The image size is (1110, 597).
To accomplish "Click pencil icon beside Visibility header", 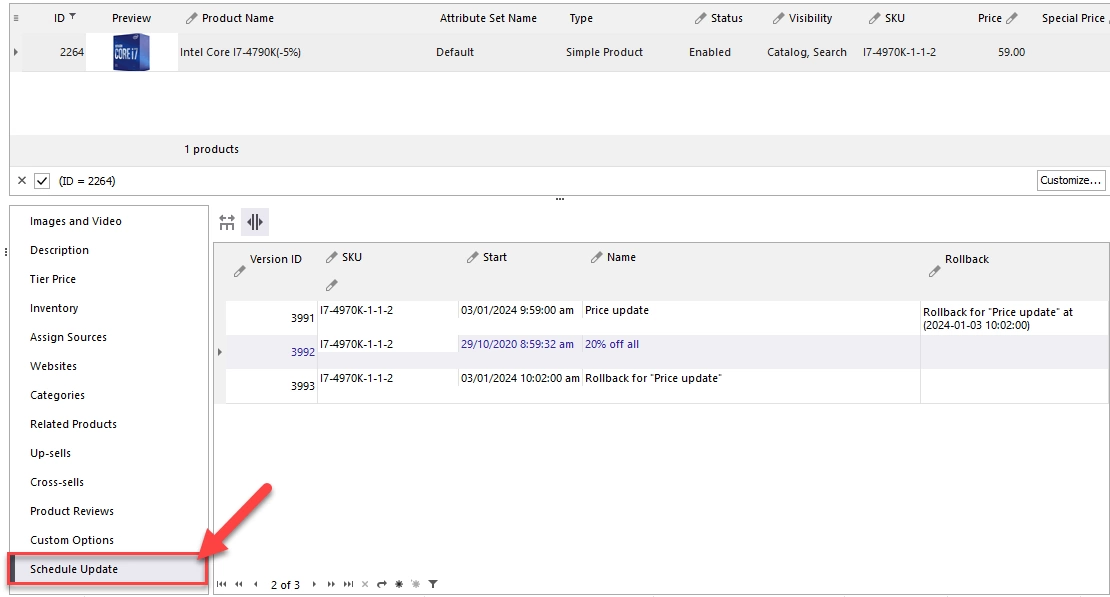I will (x=778, y=18).
